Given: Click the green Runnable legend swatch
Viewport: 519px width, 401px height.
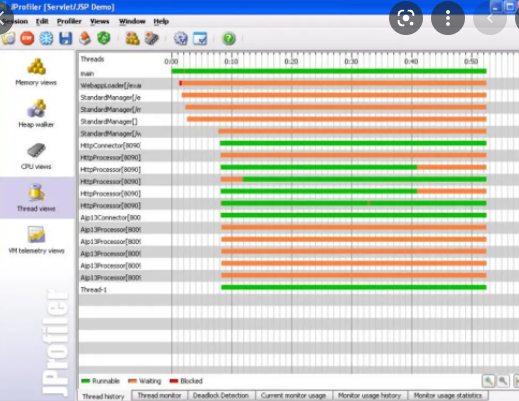Looking at the screenshot, I should click(x=86, y=381).
